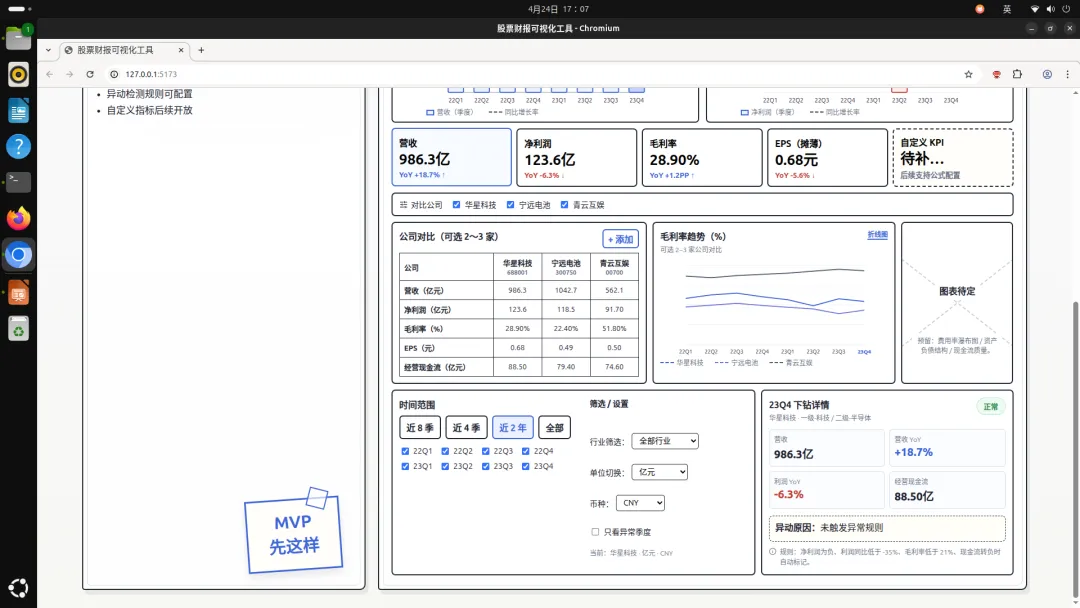Select the EPS（摊薄）KPI card

[x=827, y=157]
